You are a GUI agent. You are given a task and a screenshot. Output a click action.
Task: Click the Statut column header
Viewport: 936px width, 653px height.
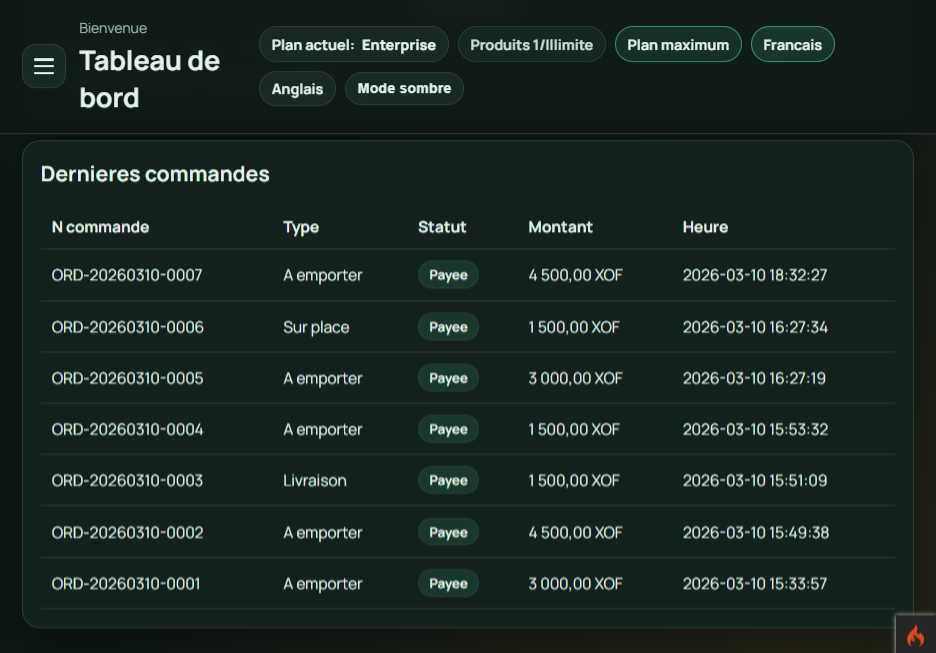click(x=442, y=227)
